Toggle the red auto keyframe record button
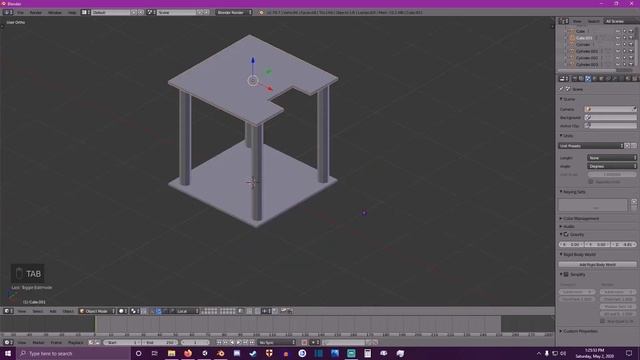Viewport: 640px width, 360px height. pos(304,342)
